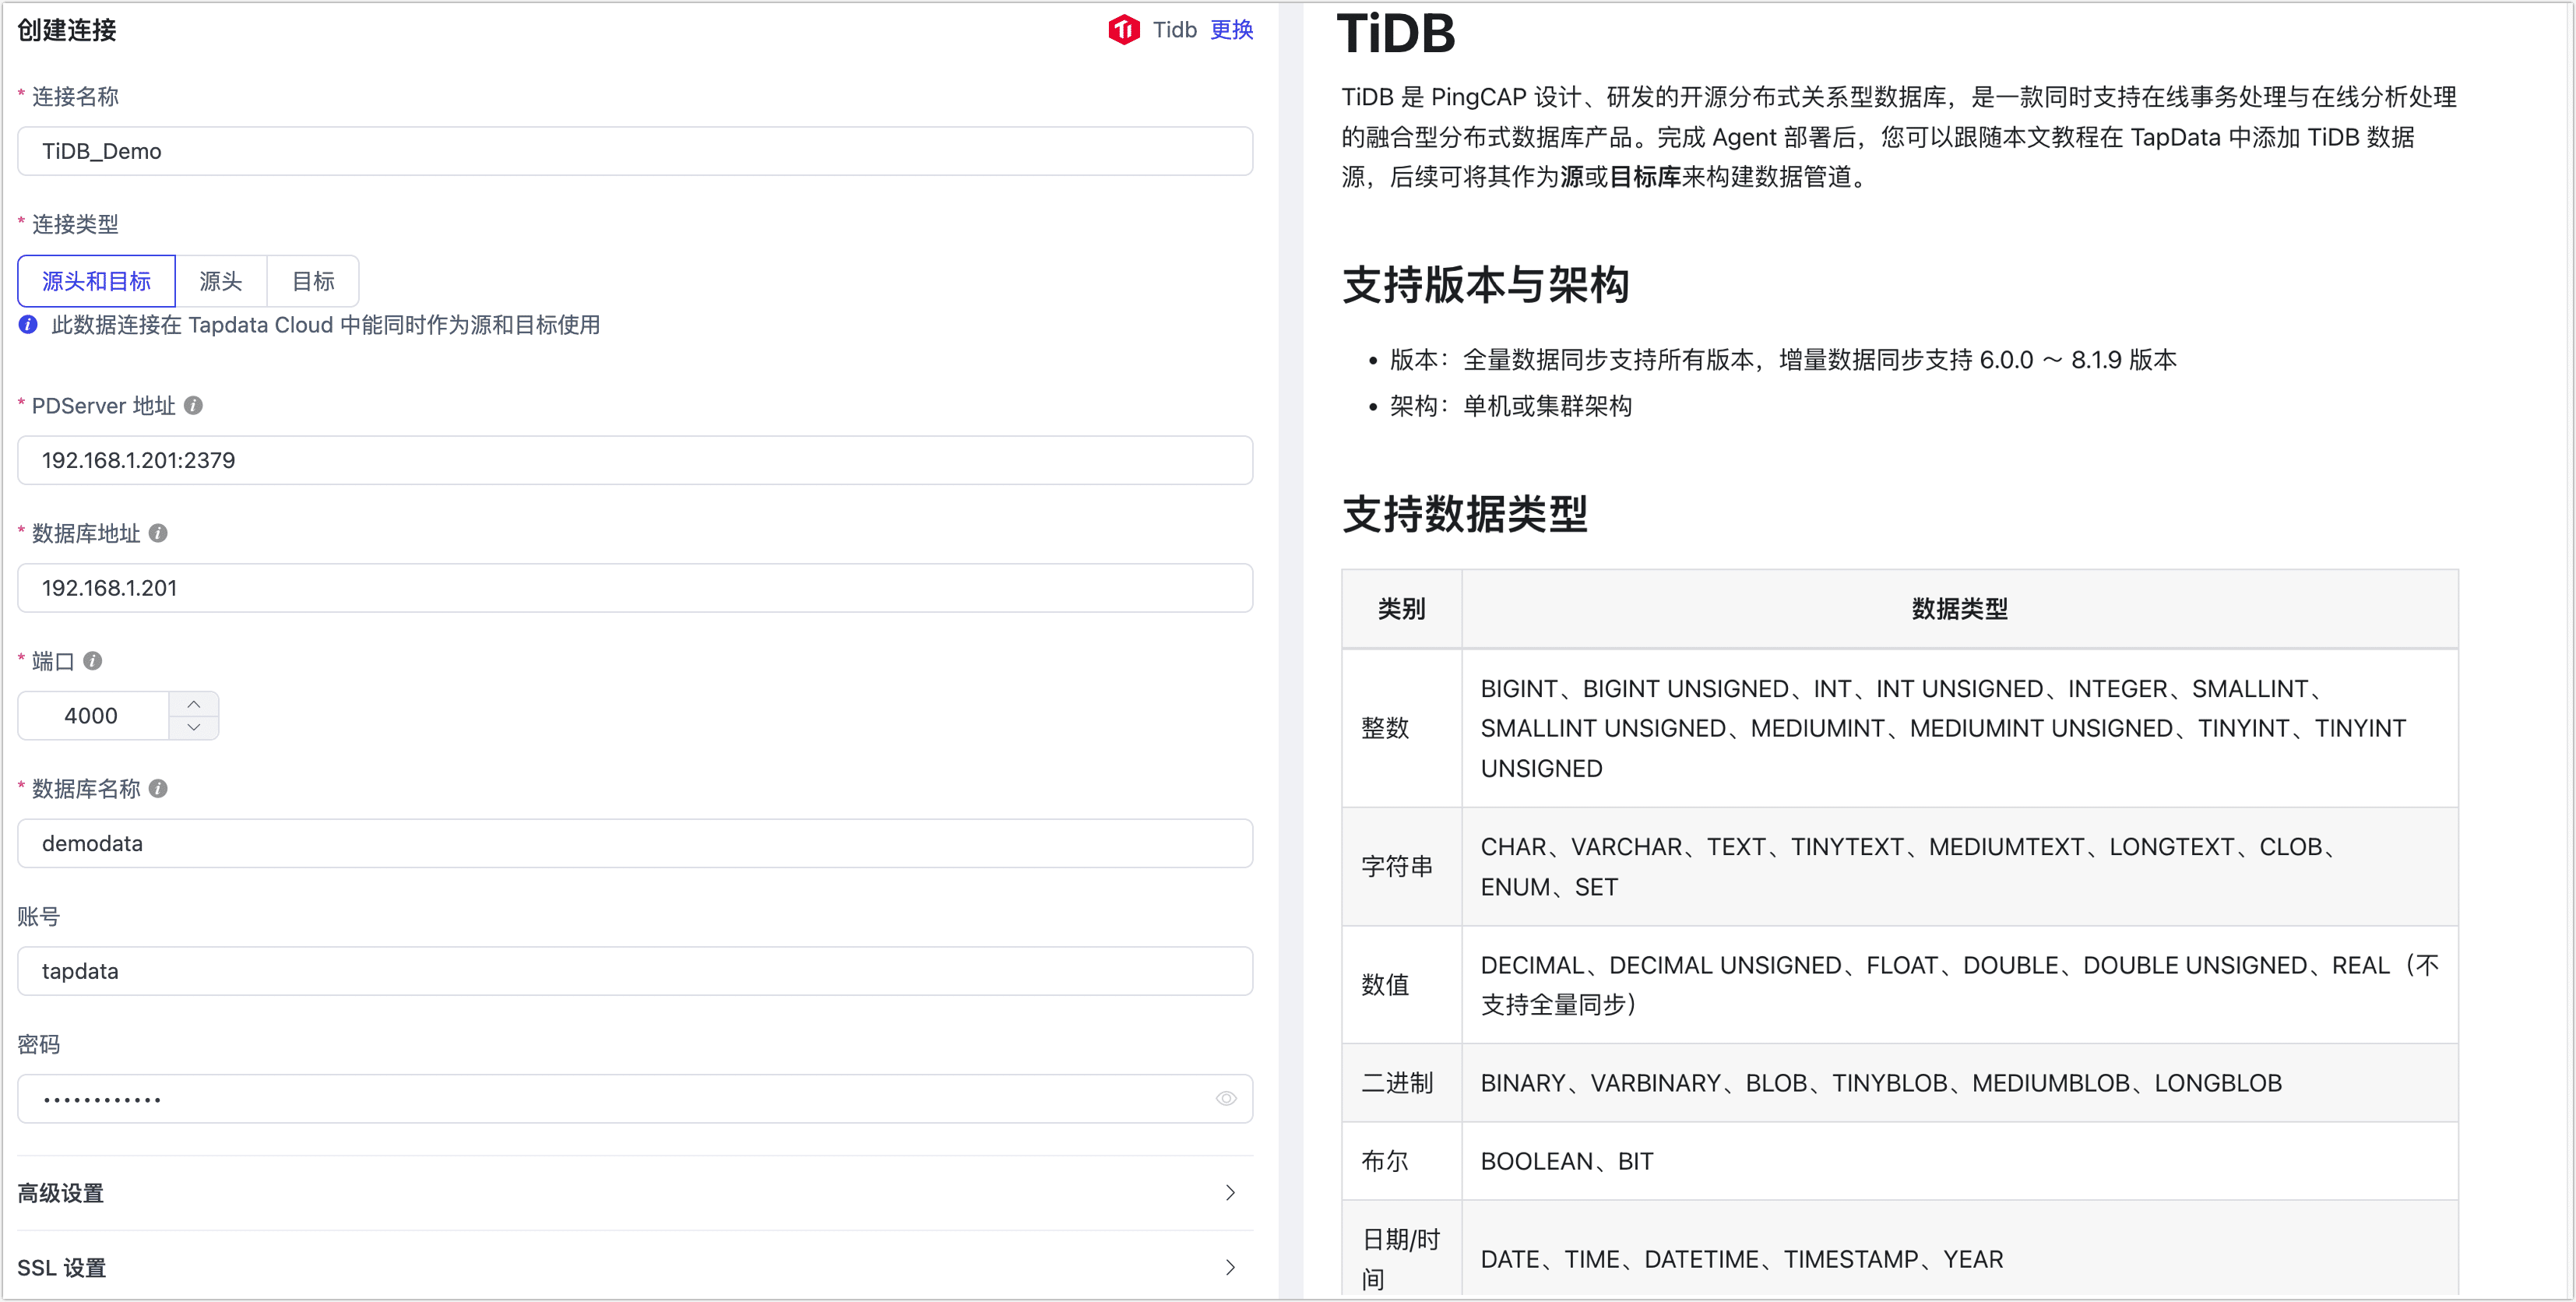Click the tapdata account input field
Screen dimensions: 2576x1302
[634, 971]
